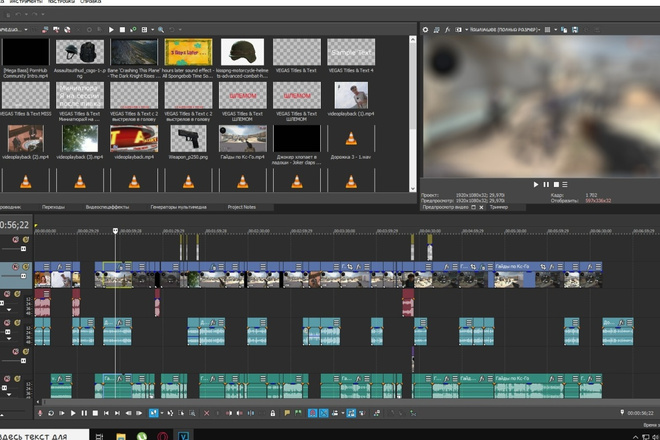660x440 pixels.
Task: Open video preview properties gear icon
Action: coord(426,30)
